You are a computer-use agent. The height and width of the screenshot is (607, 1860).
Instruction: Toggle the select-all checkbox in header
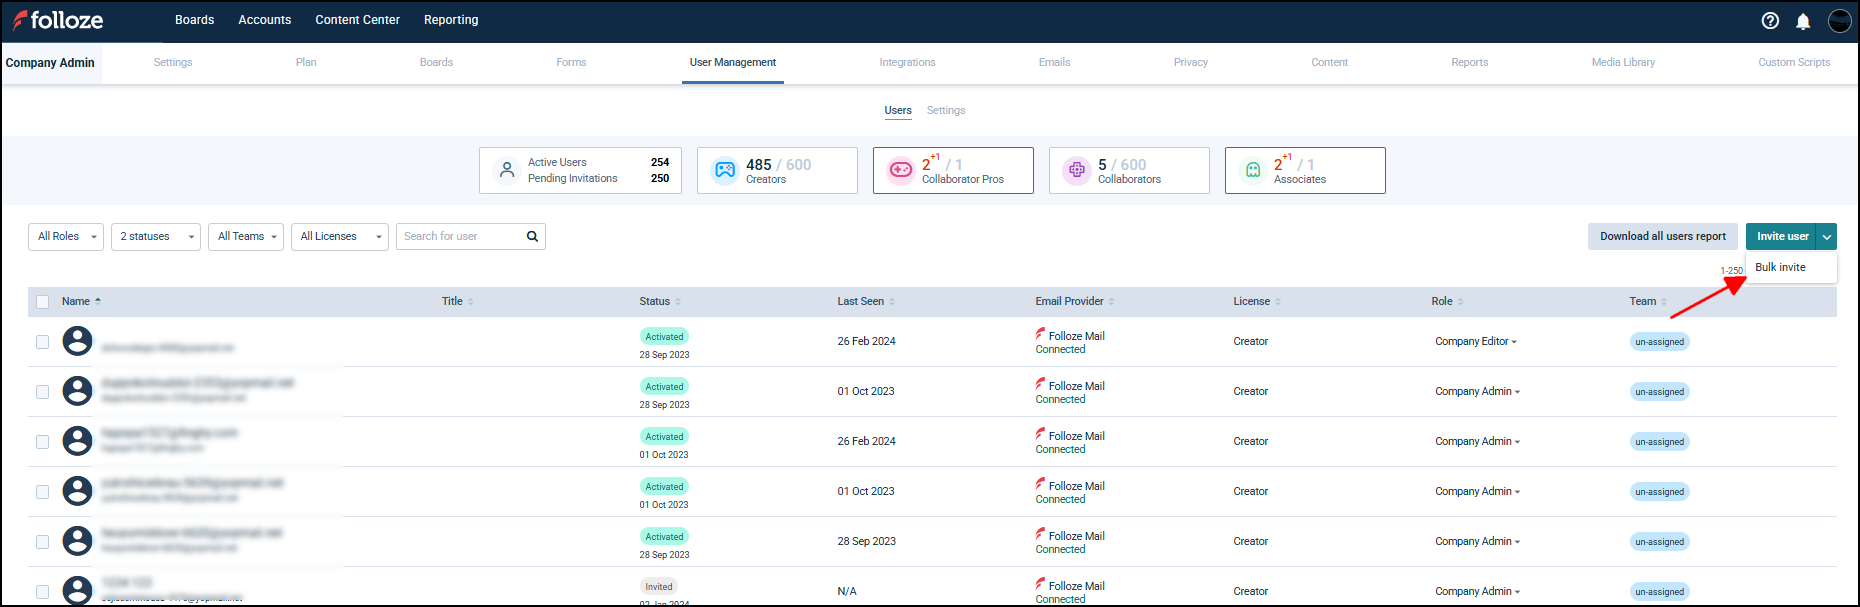(42, 302)
